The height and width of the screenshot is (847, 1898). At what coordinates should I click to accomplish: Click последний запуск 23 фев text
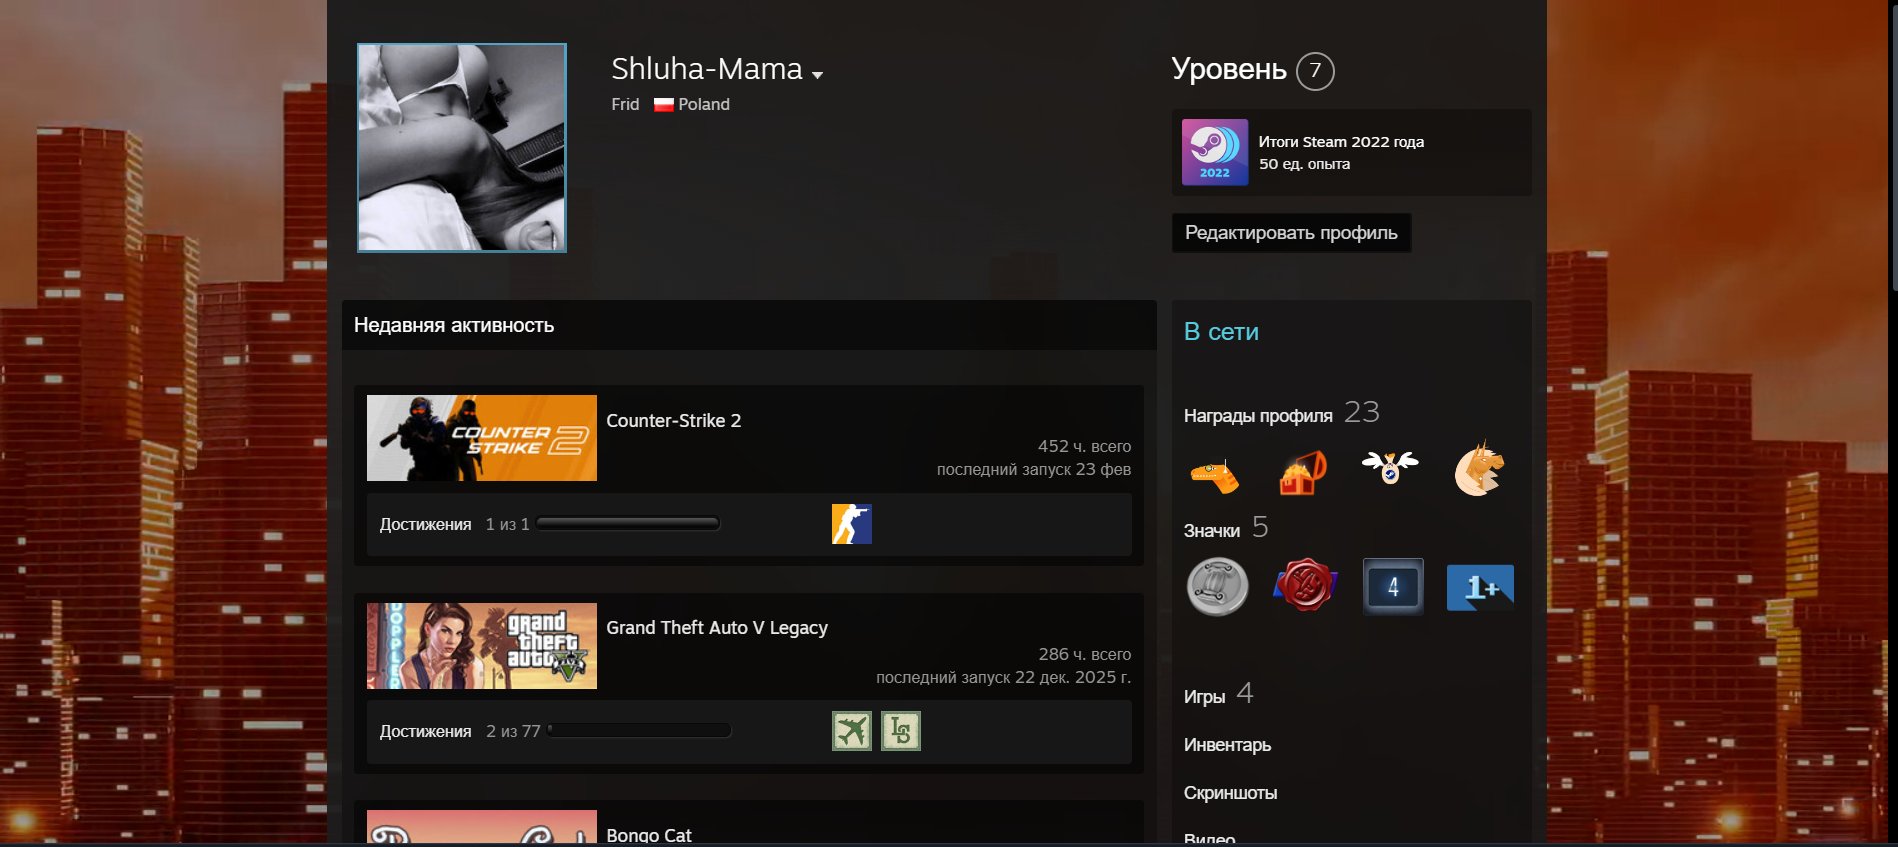pyautogui.click(x=1034, y=469)
